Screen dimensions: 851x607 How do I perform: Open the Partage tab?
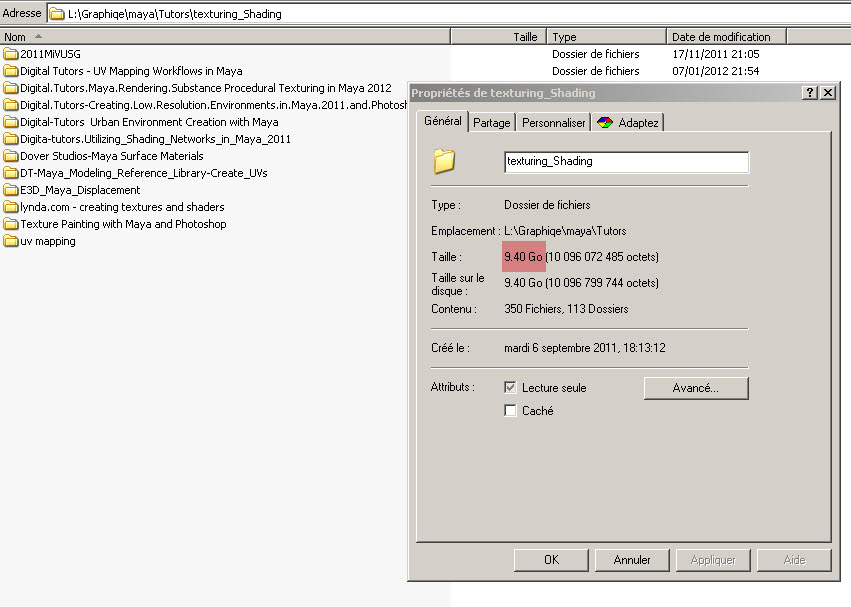pos(492,123)
